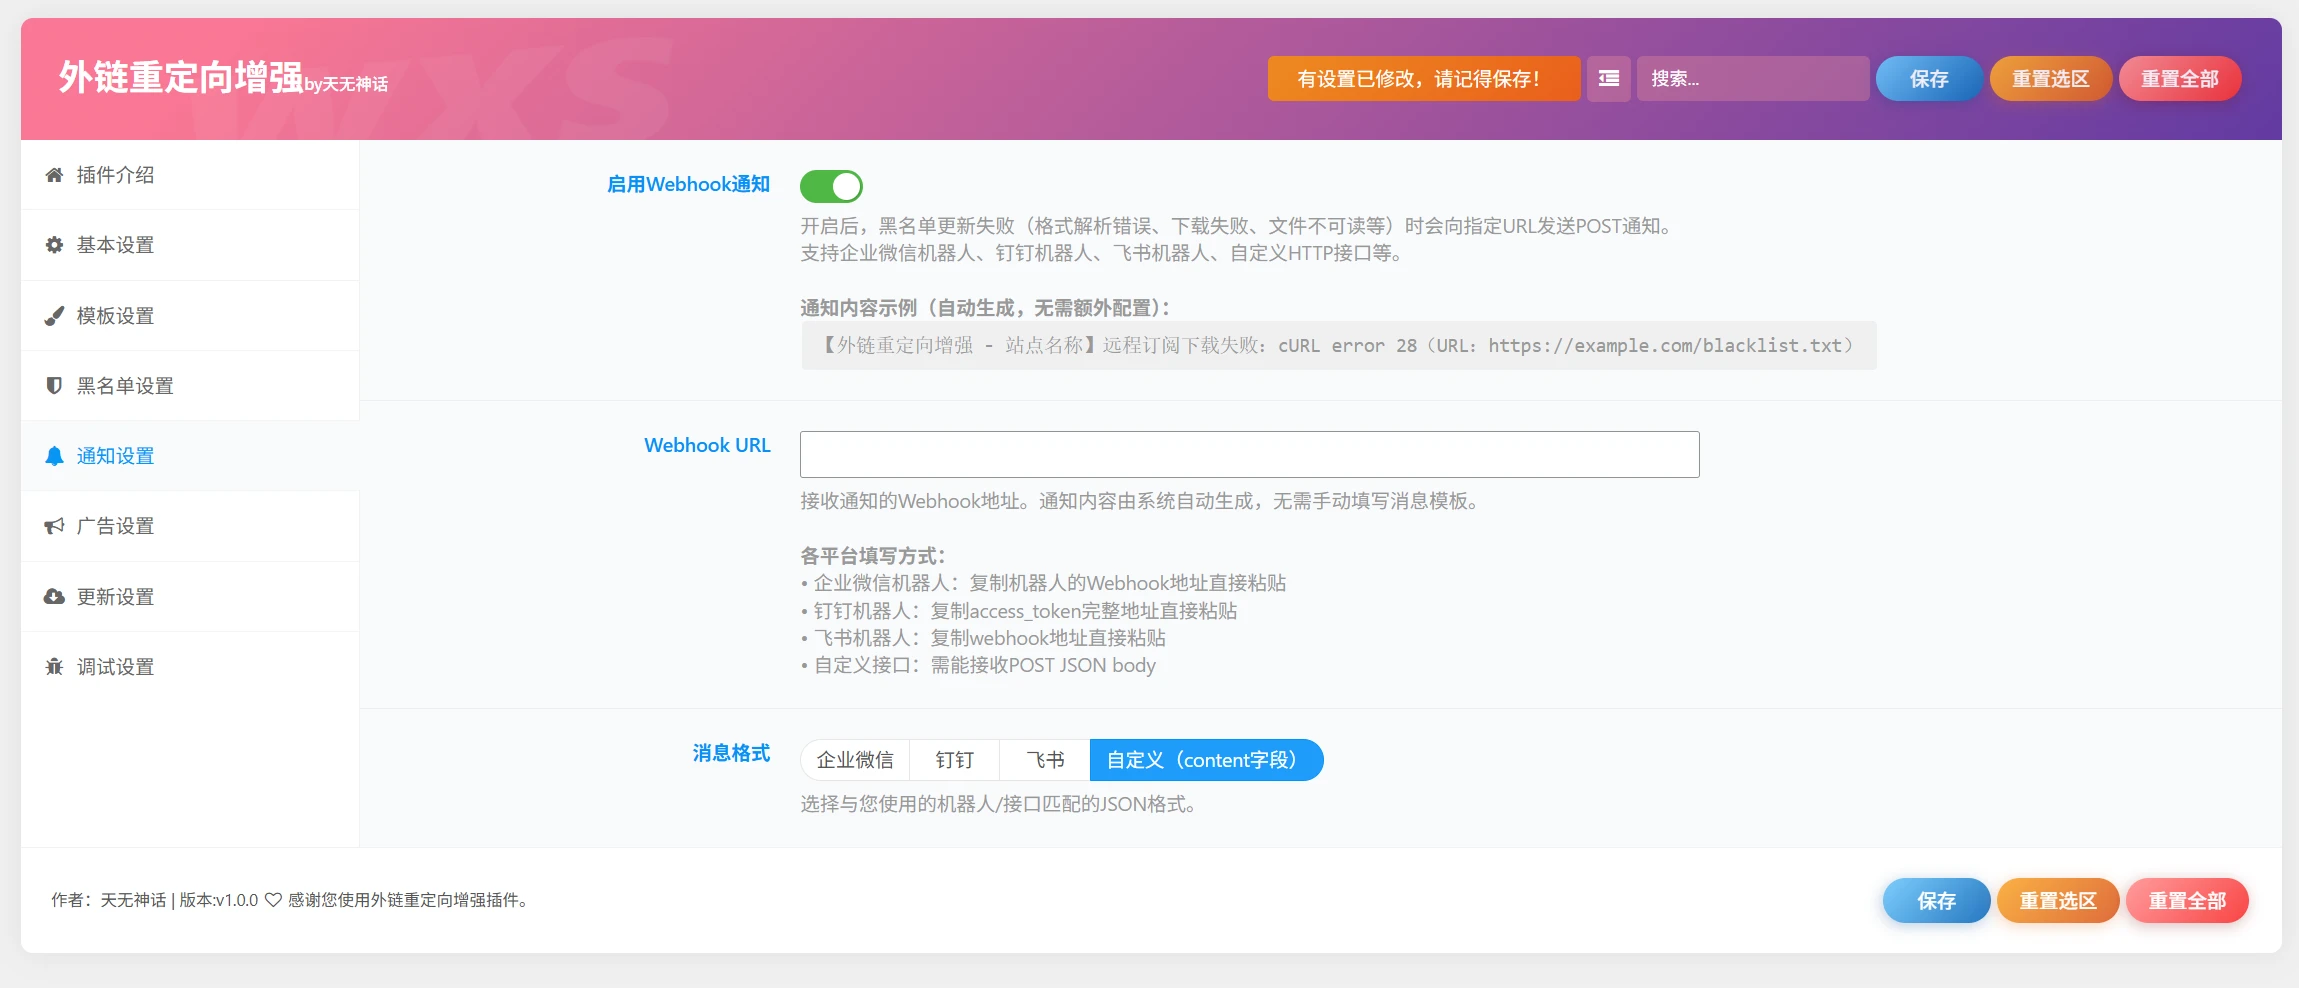Click the 通知内容示例 heading text
The image size is (2299, 988).
(985, 308)
